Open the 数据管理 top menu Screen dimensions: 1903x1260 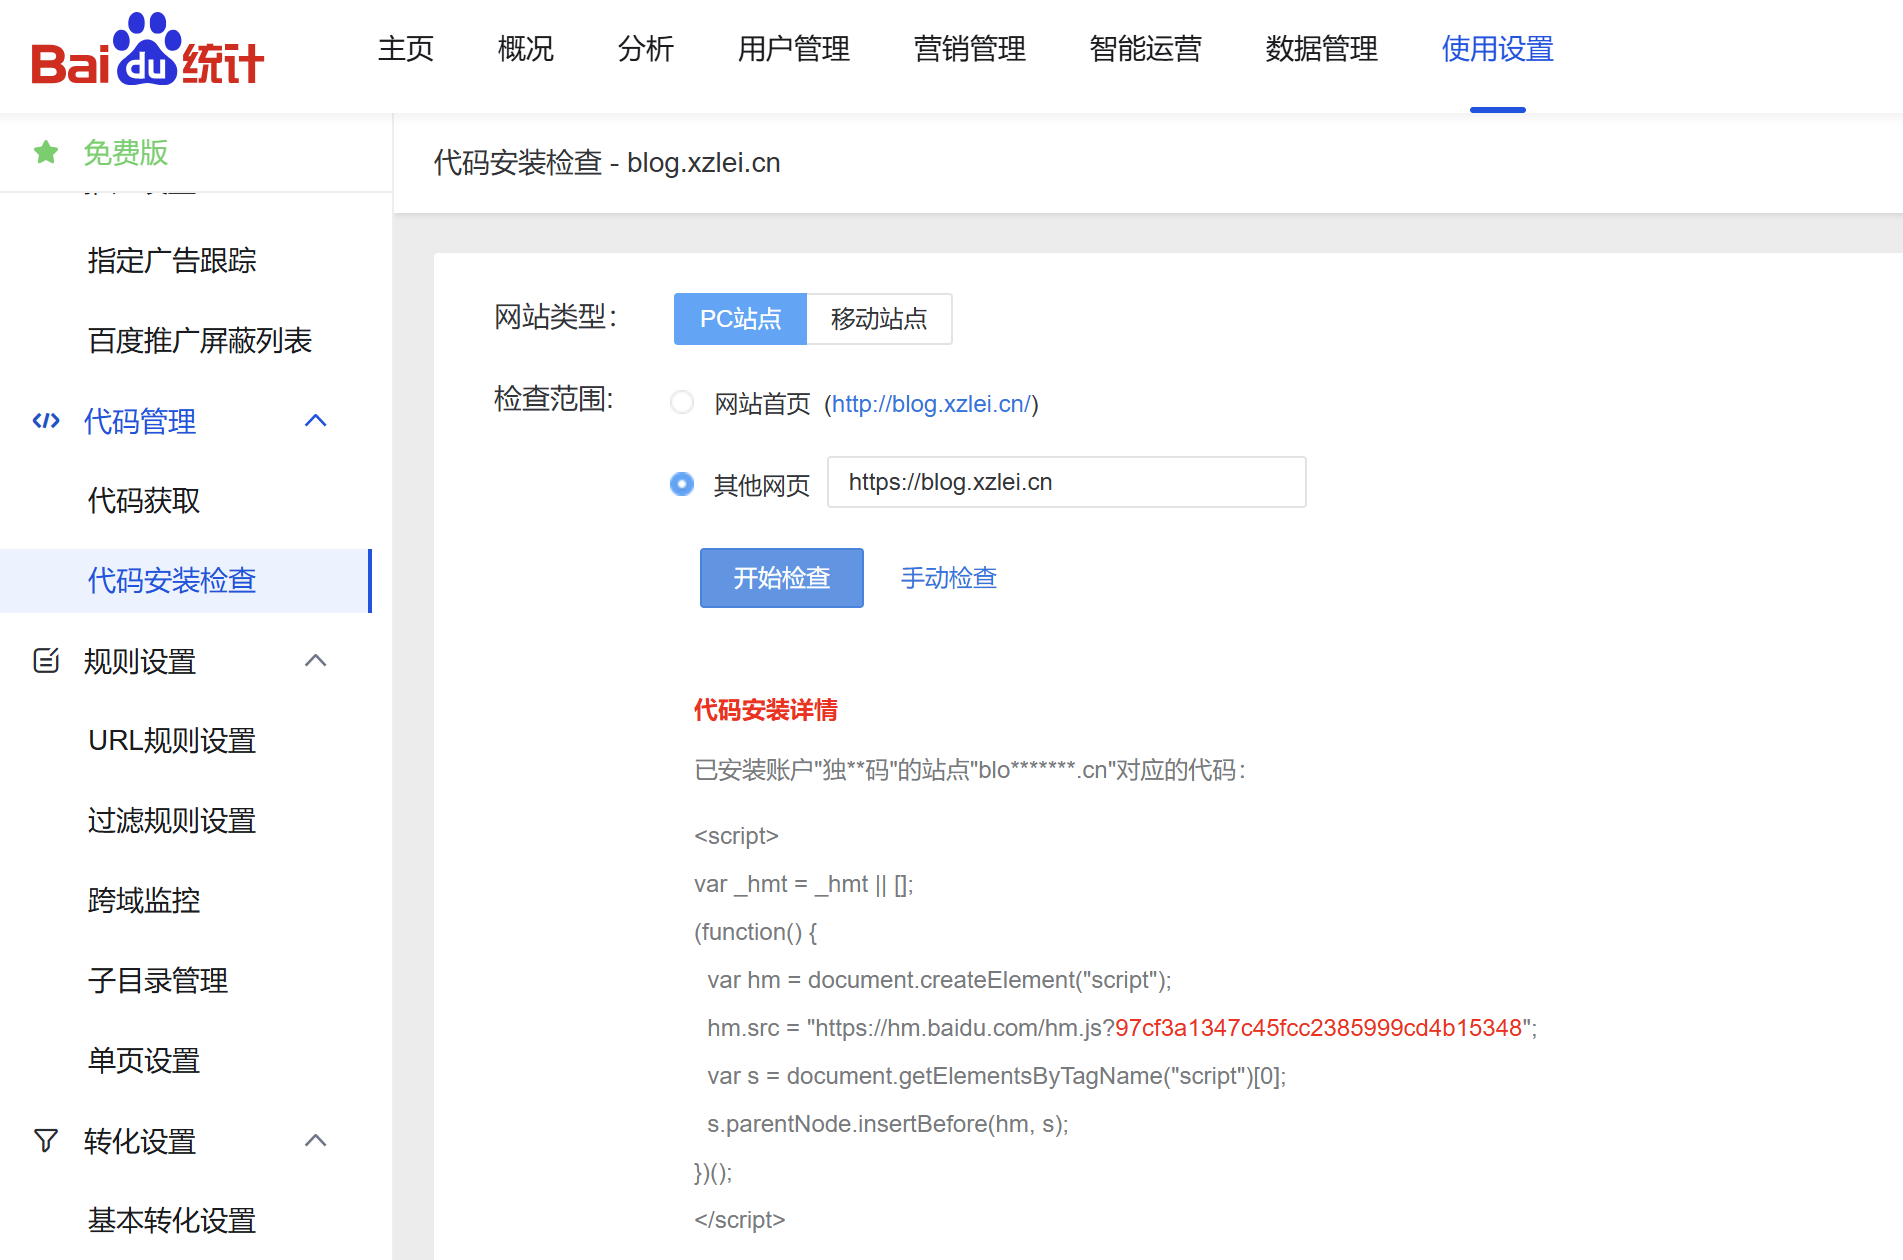[x=1321, y=49]
